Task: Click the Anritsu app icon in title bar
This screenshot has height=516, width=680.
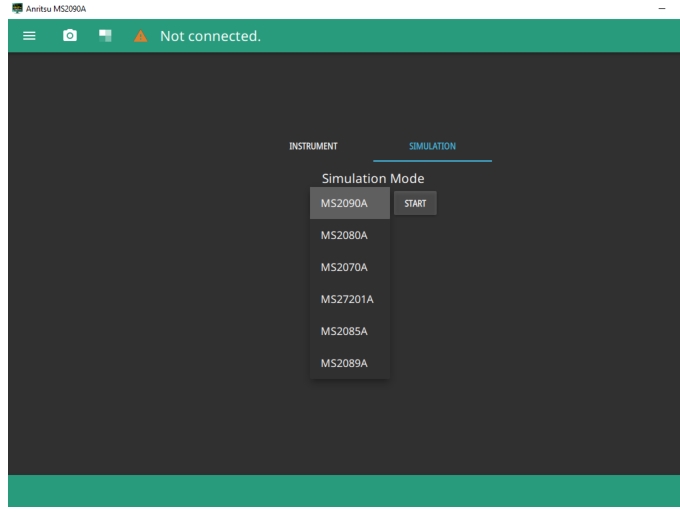Action: point(11,9)
